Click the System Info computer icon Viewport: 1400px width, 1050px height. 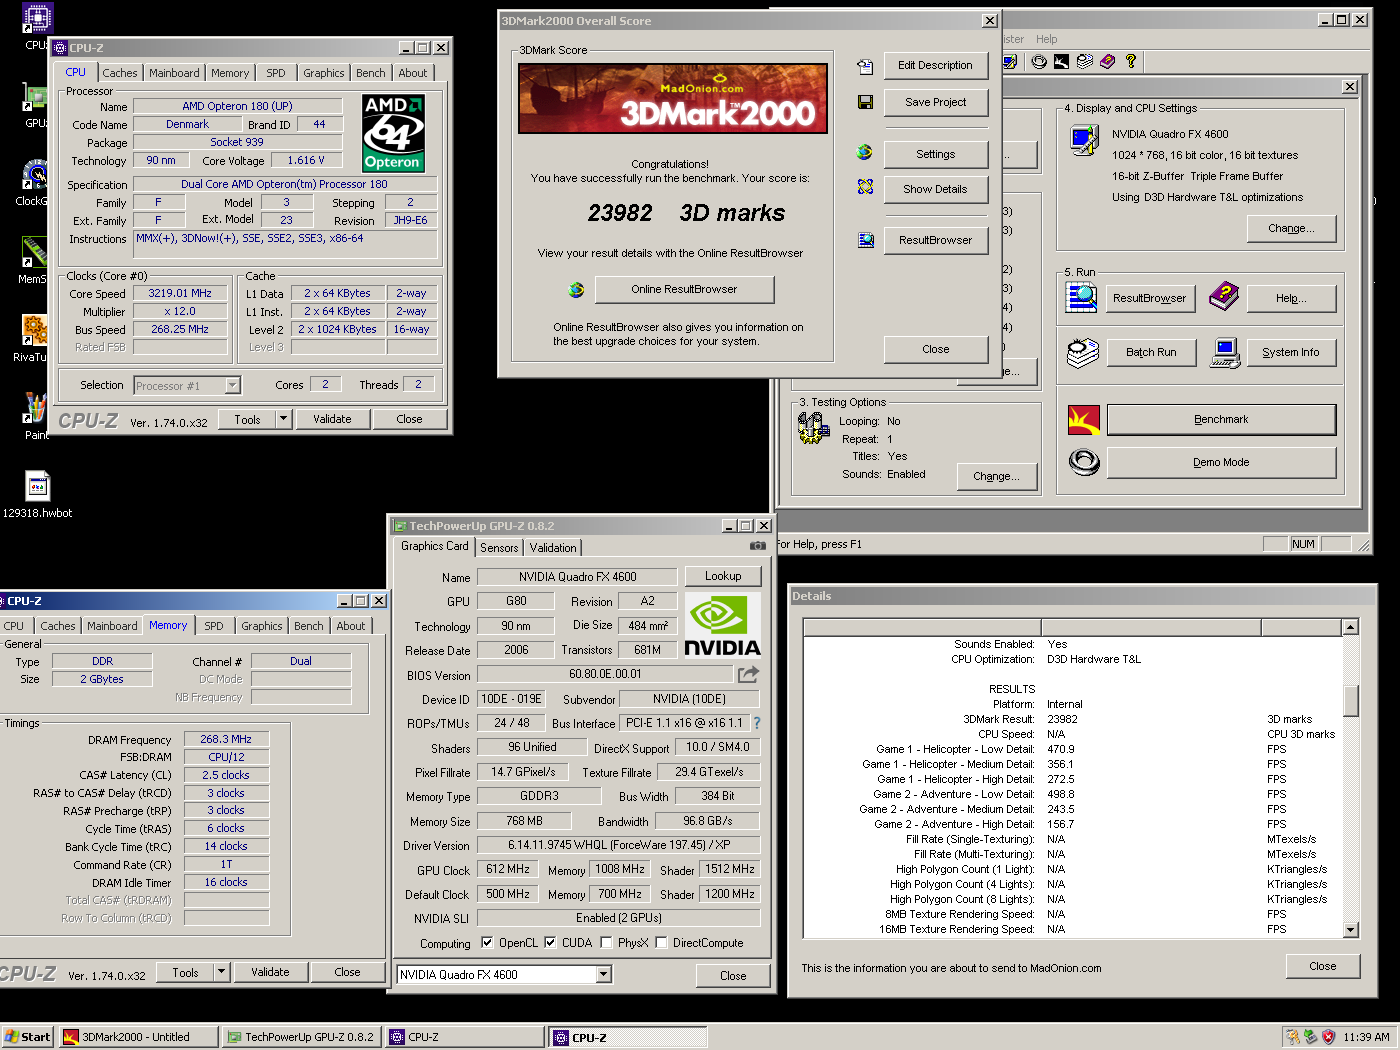[x=1225, y=352]
